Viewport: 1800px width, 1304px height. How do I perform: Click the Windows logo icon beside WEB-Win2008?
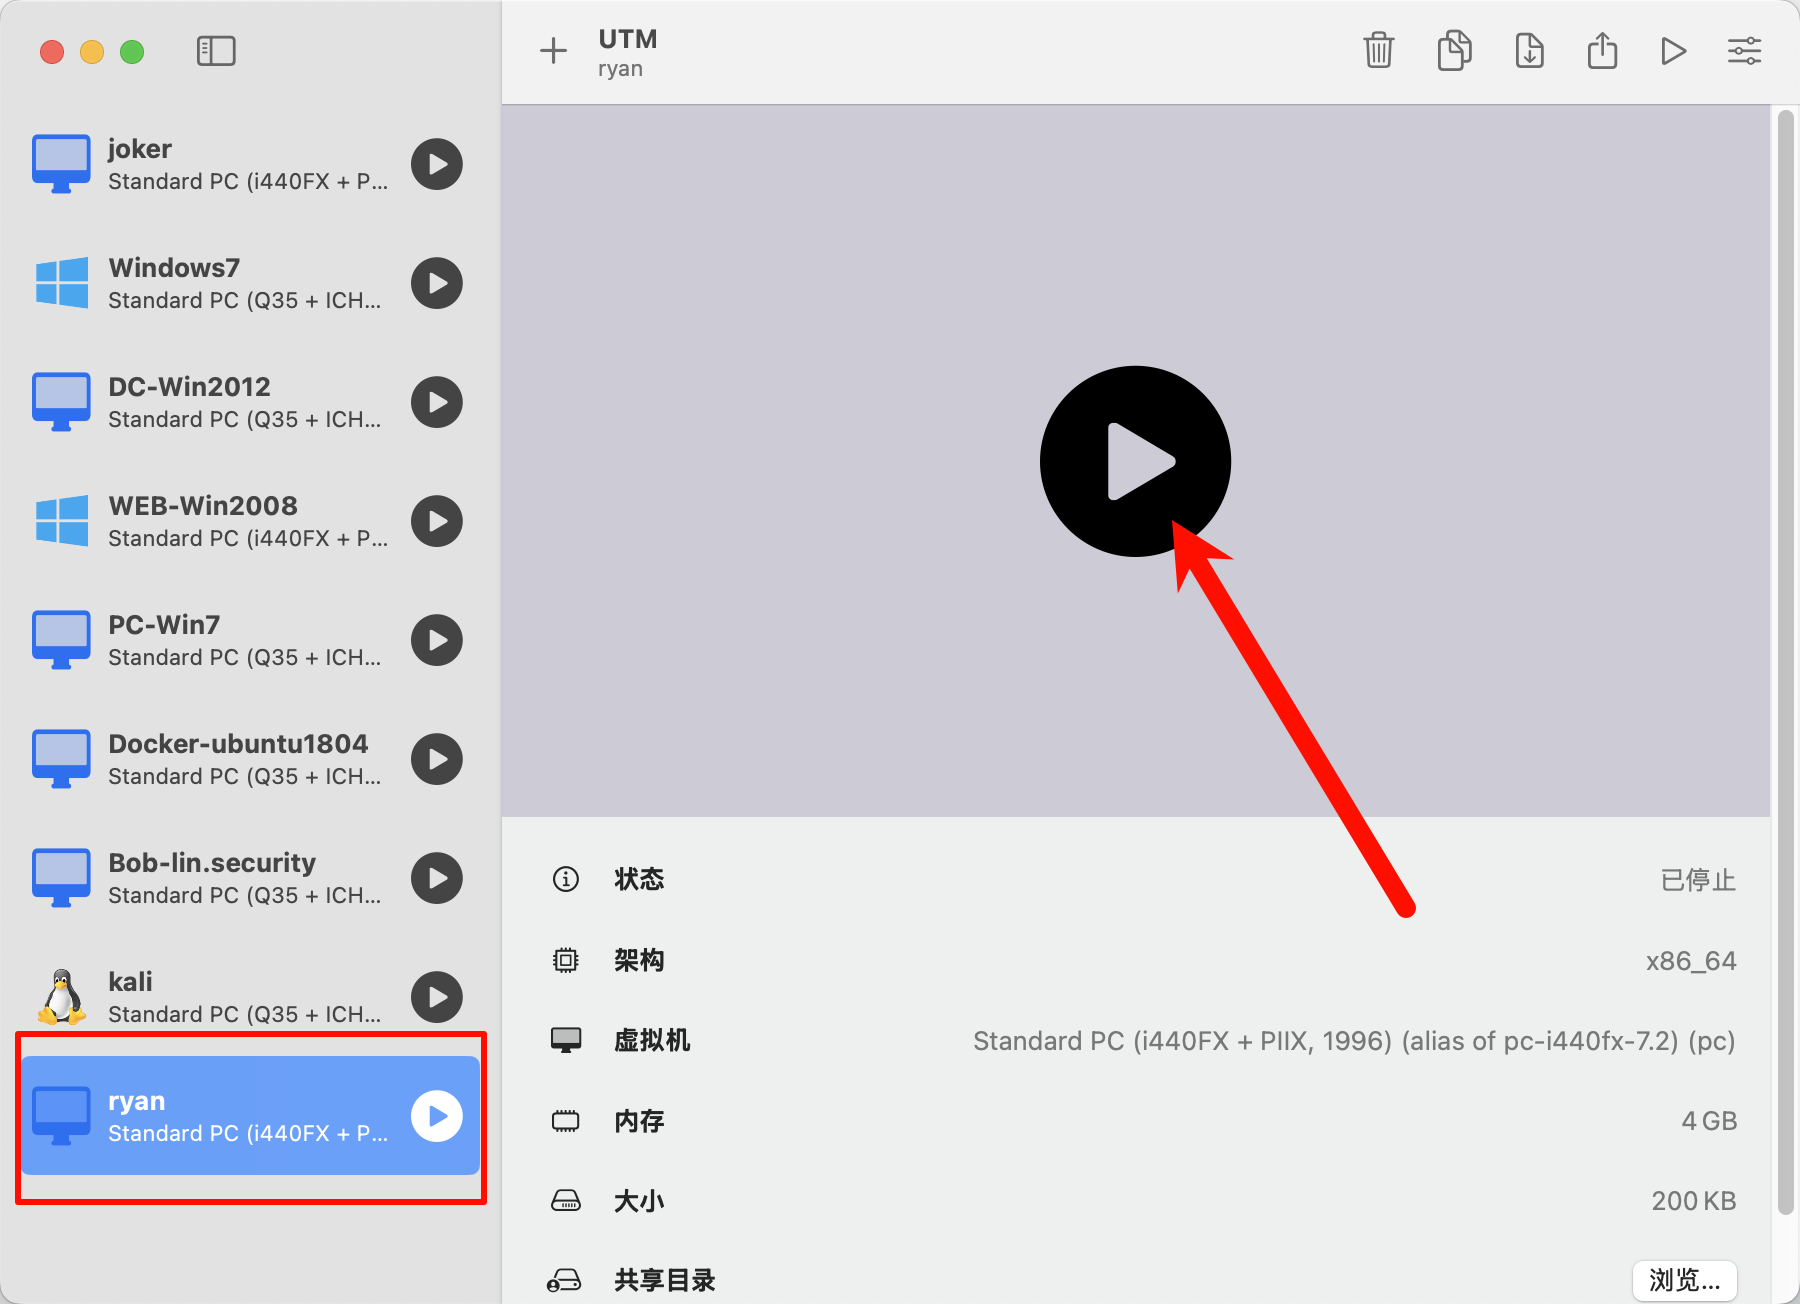[62, 521]
